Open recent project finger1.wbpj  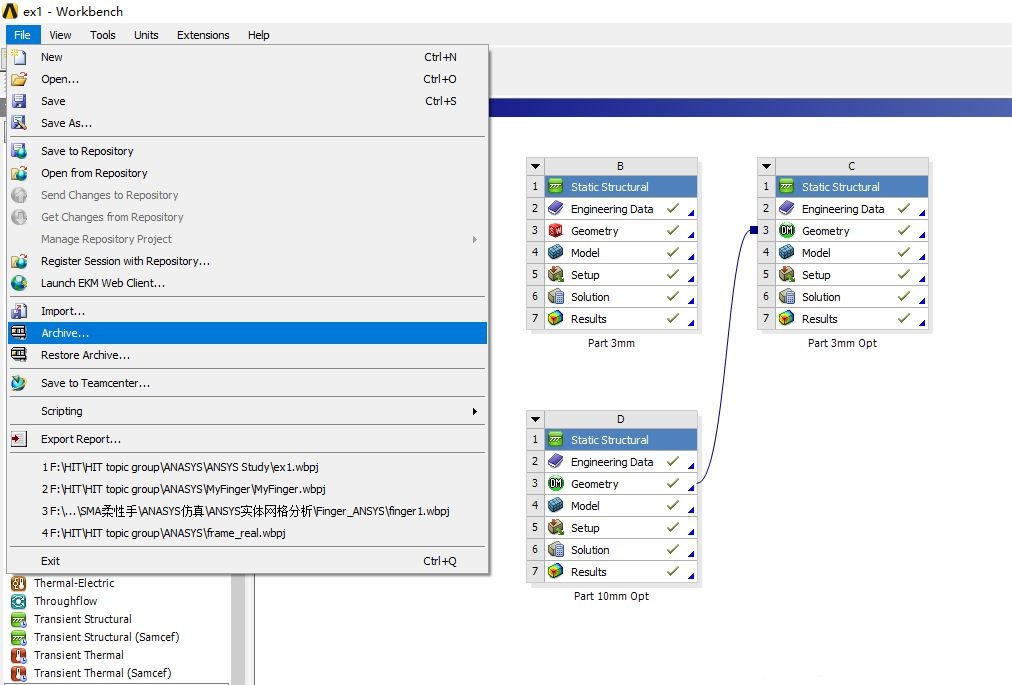click(x=248, y=511)
